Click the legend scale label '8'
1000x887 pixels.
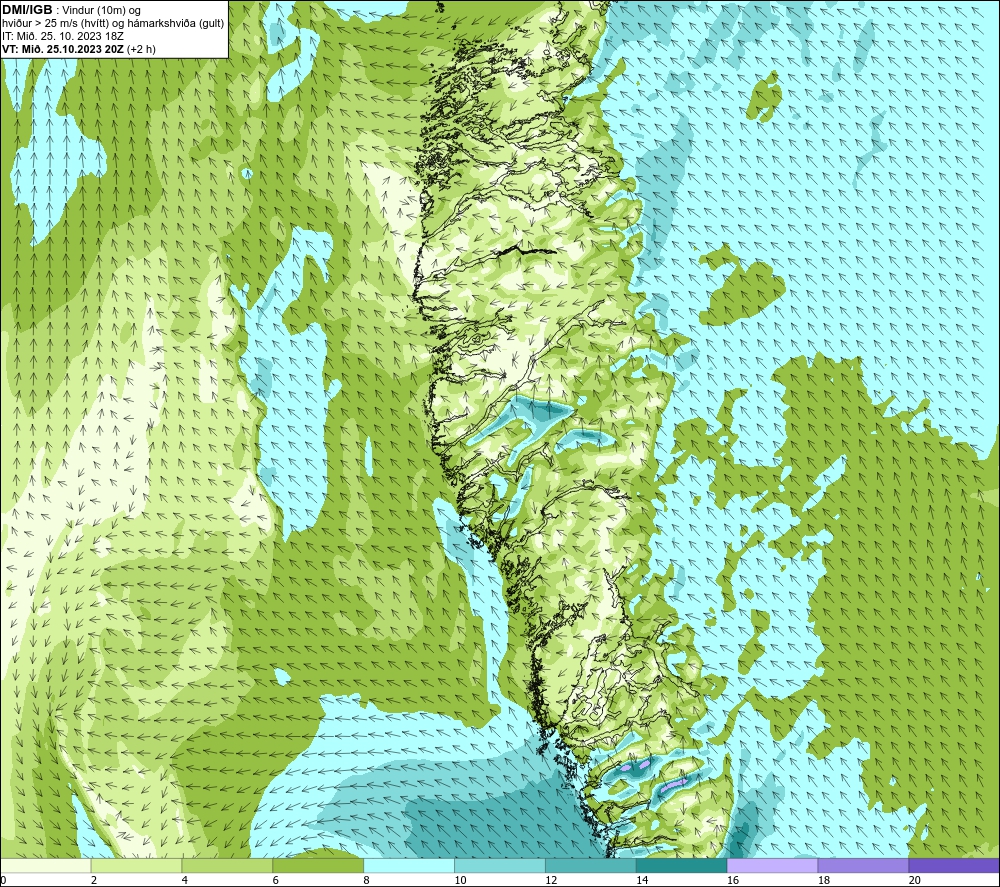(x=367, y=881)
